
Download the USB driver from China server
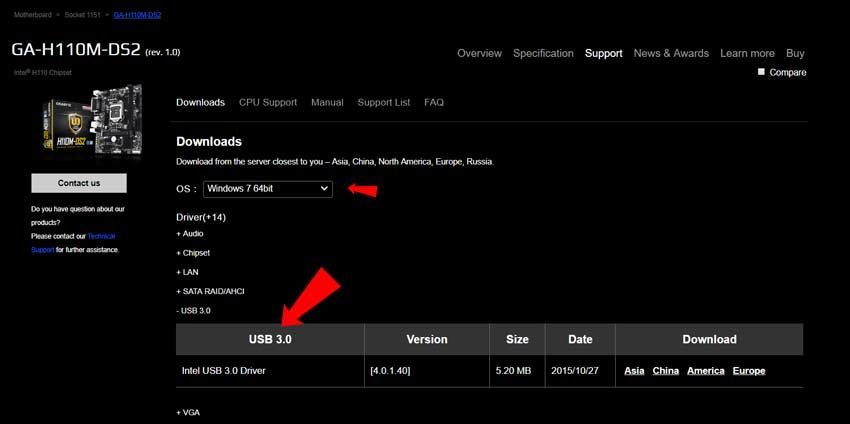[666, 371]
